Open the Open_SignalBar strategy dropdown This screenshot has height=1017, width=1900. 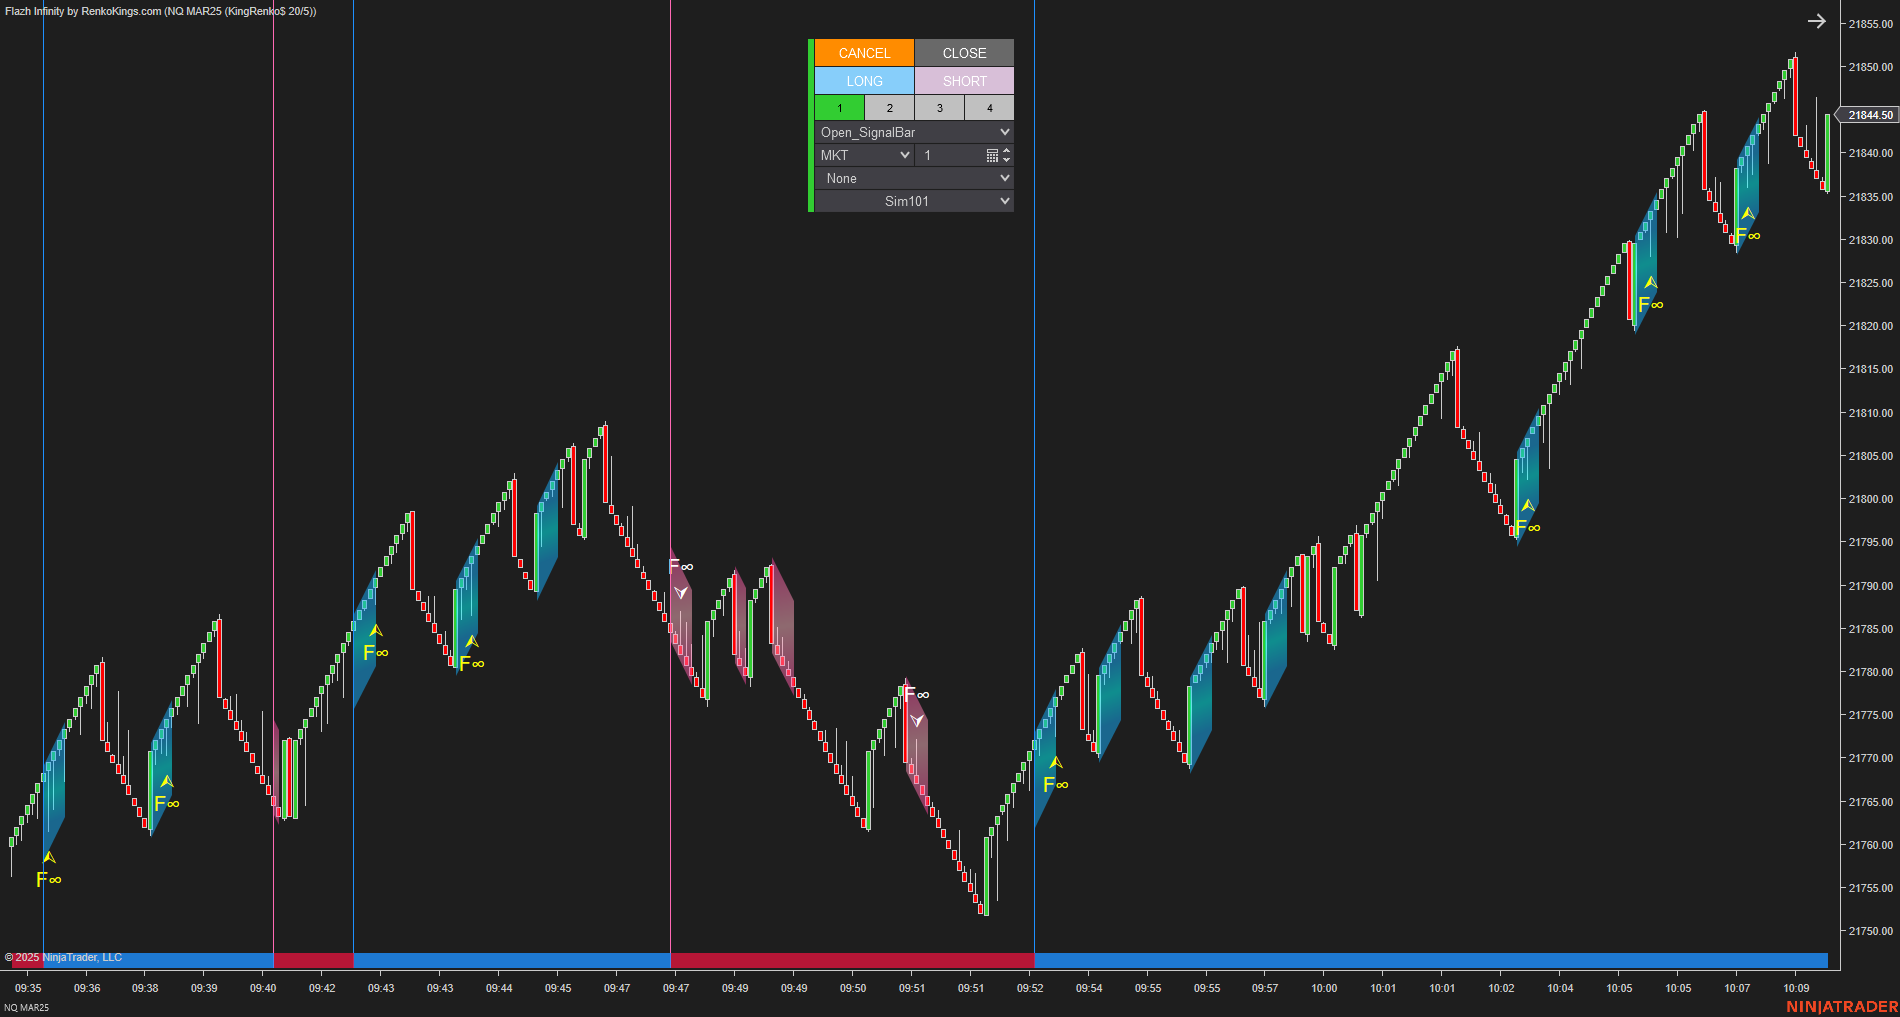pos(913,132)
